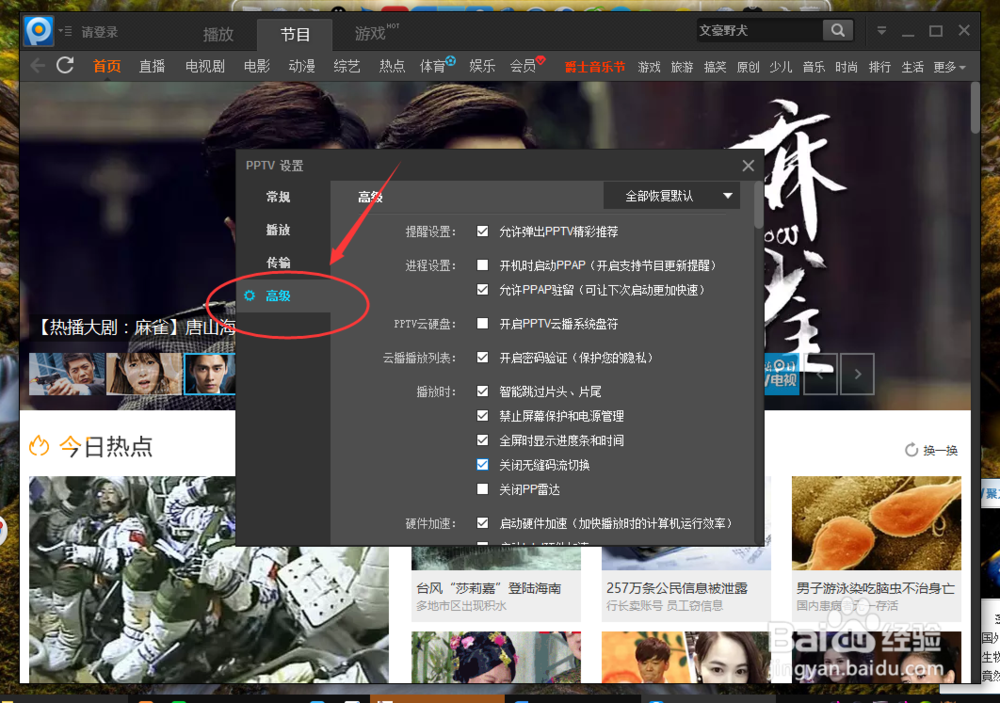This screenshot has height=703, width=1000.
Task: Click the 换一换 refresh button
Action: tap(932, 450)
